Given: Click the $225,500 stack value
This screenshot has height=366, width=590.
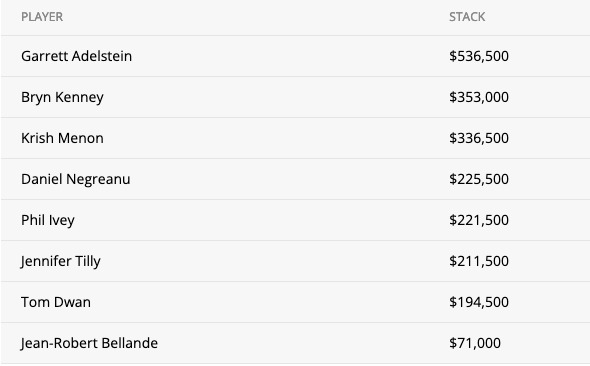Looking at the screenshot, I should coord(479,179).
